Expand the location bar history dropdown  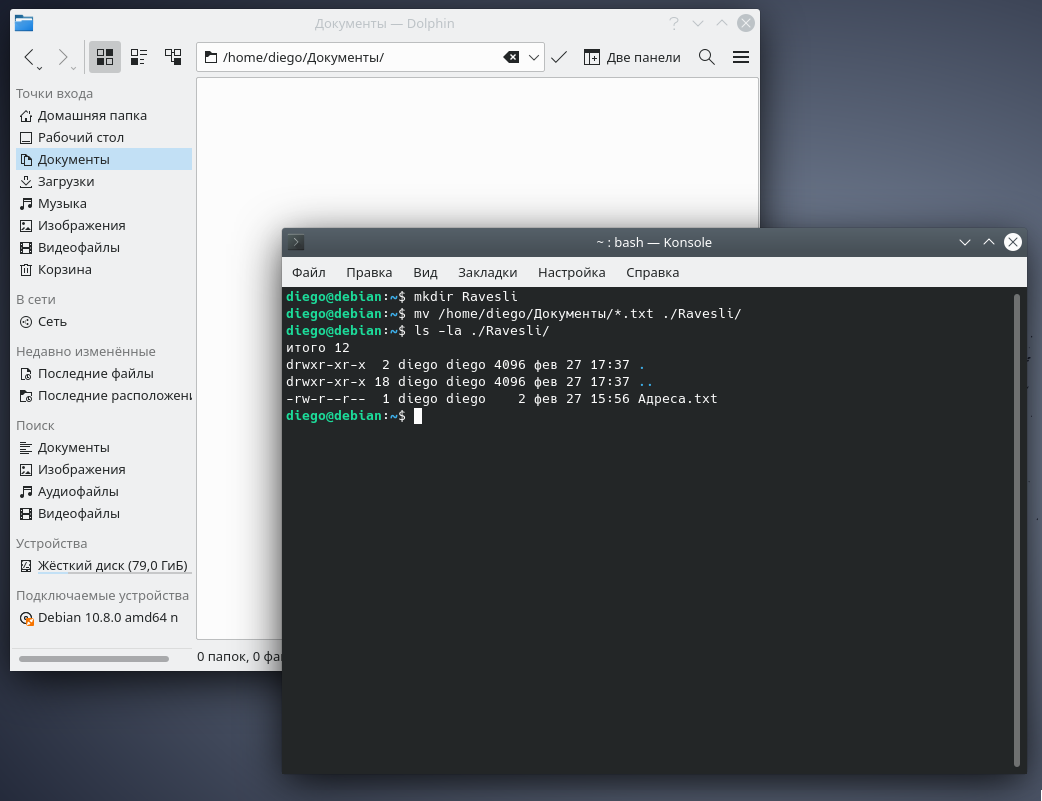pyautogui.click(x=534, y=57)
